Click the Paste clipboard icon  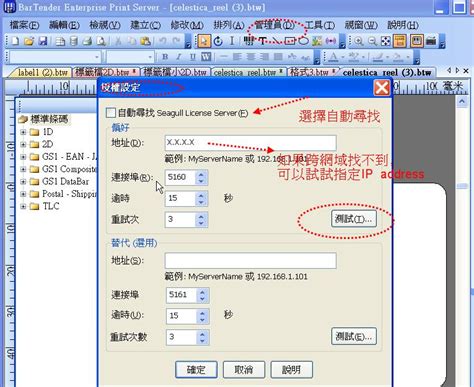point(145,41)
